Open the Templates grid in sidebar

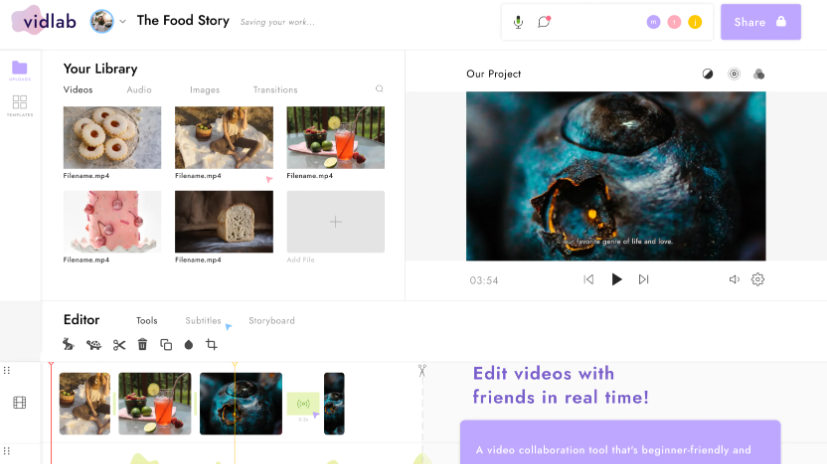[x=20, y=105]
